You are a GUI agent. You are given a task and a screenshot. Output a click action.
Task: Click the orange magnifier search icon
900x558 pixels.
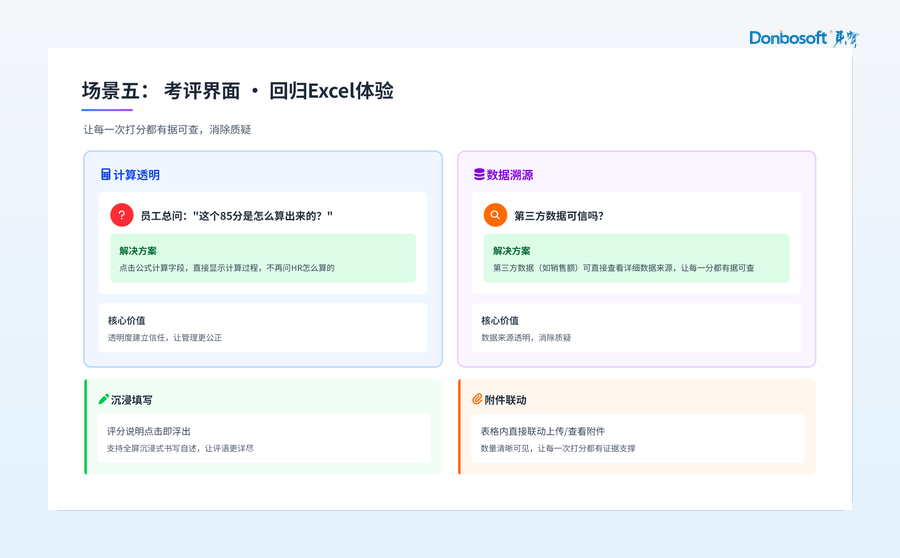(495, 215)
